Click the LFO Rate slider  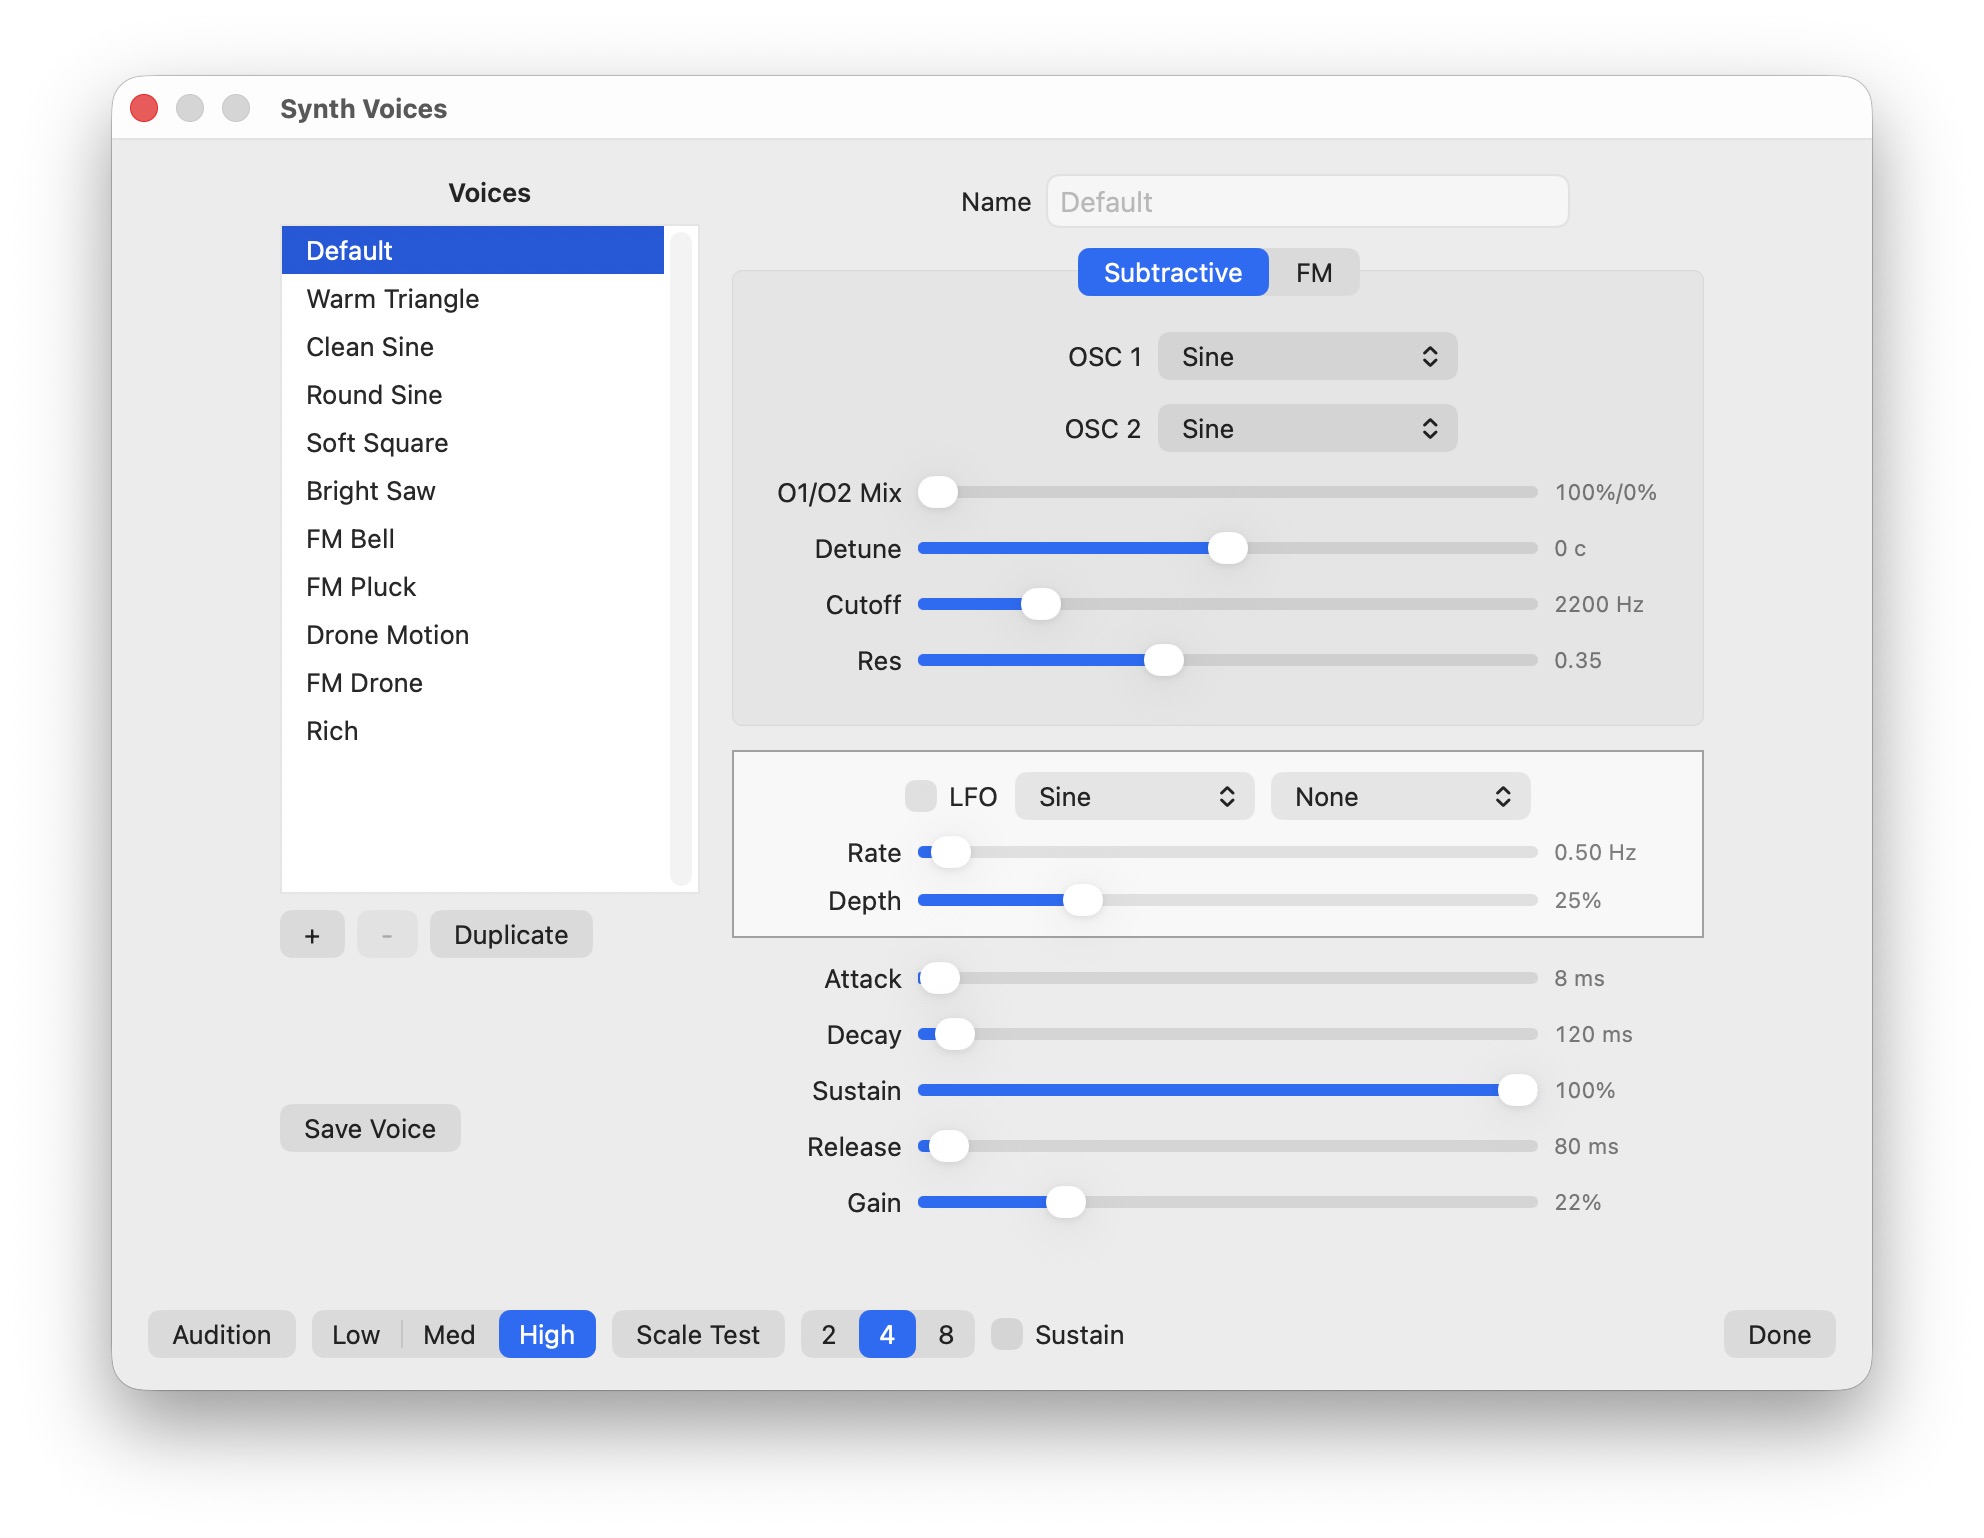[1227, 852]
